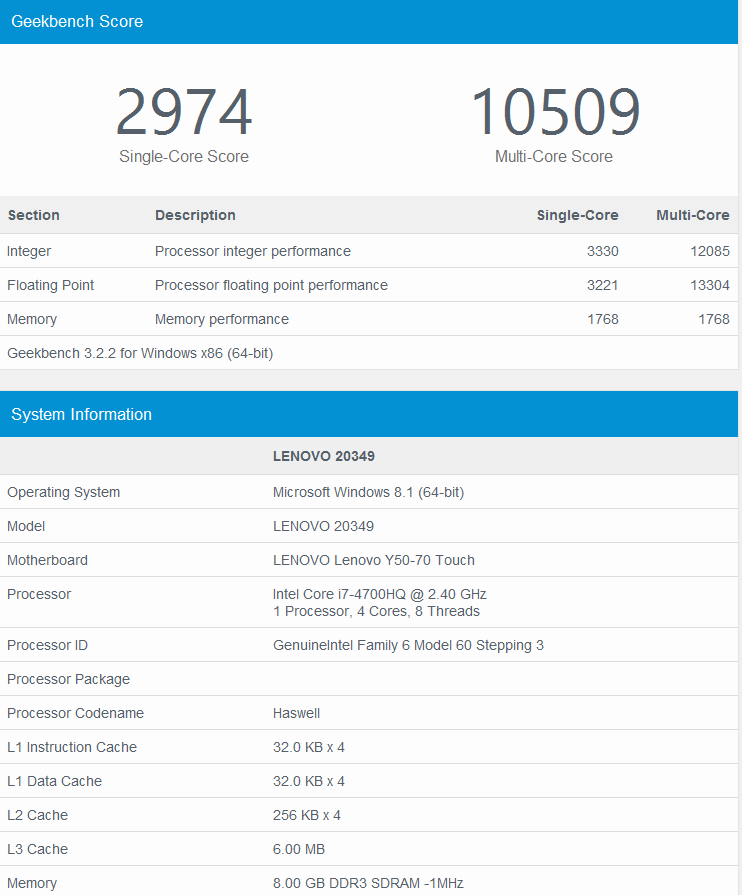
Task: Click the System Information header bar
Action: [x=369, y=414]
